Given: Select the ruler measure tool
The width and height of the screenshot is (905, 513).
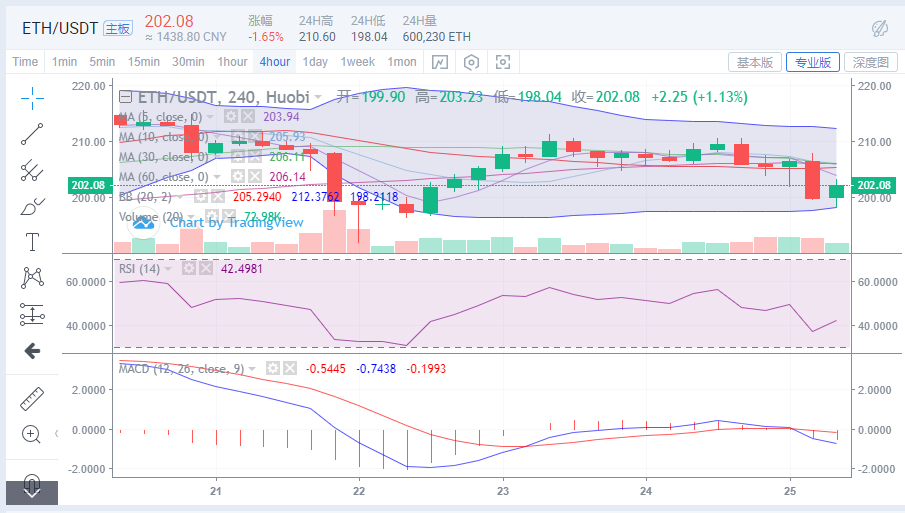Looking at the screenshot, I should click(x=32, y=399).
